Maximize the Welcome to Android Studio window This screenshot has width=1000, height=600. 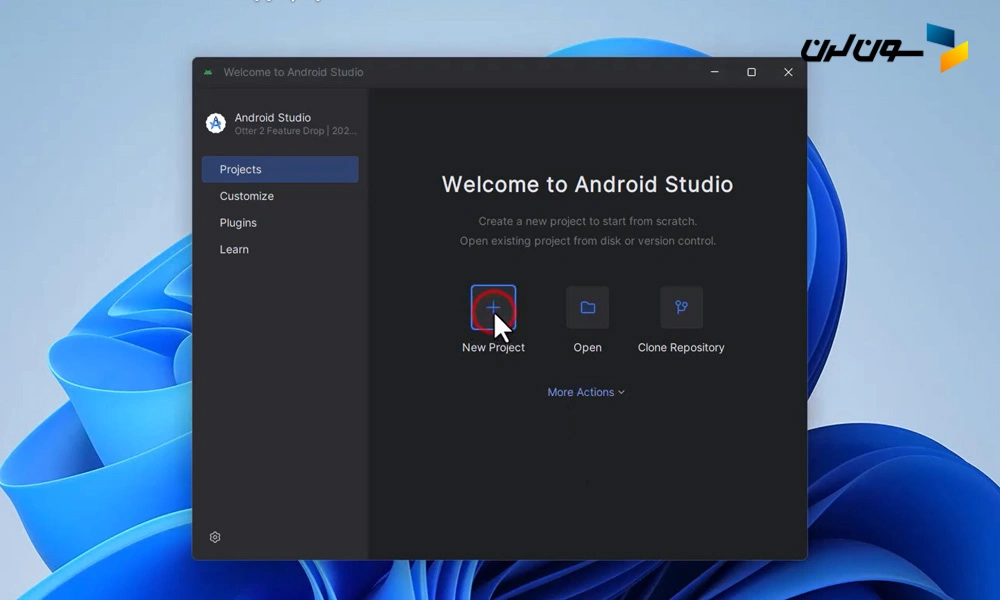[751, 72]
